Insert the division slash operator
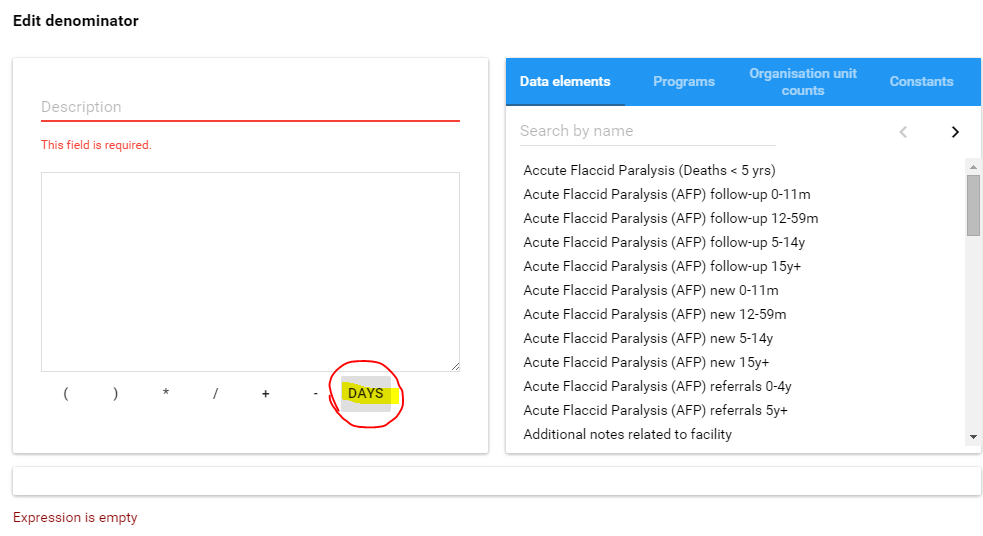983x536 pixels. (215, 394)
